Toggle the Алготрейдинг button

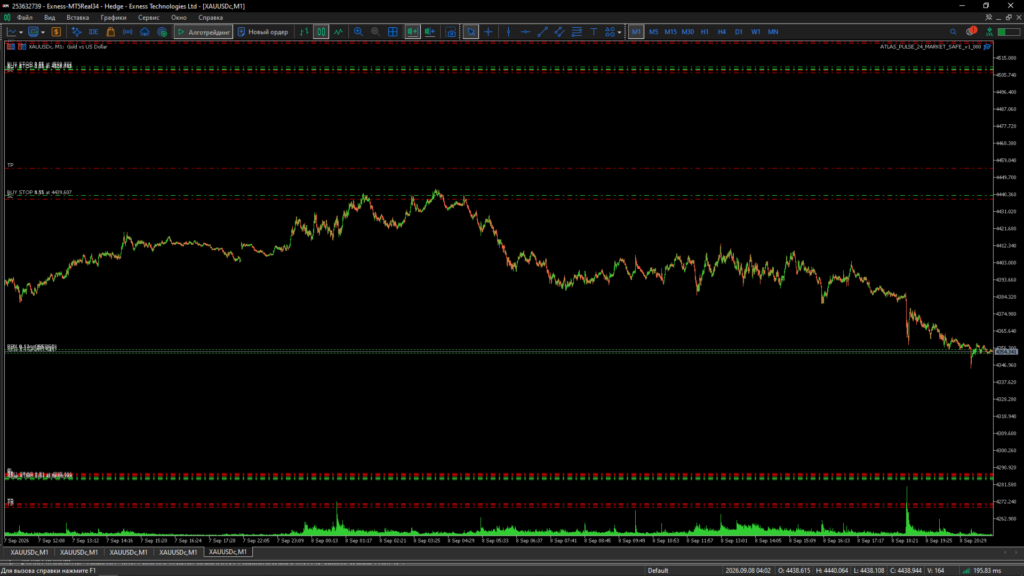[x=203, y=32]
